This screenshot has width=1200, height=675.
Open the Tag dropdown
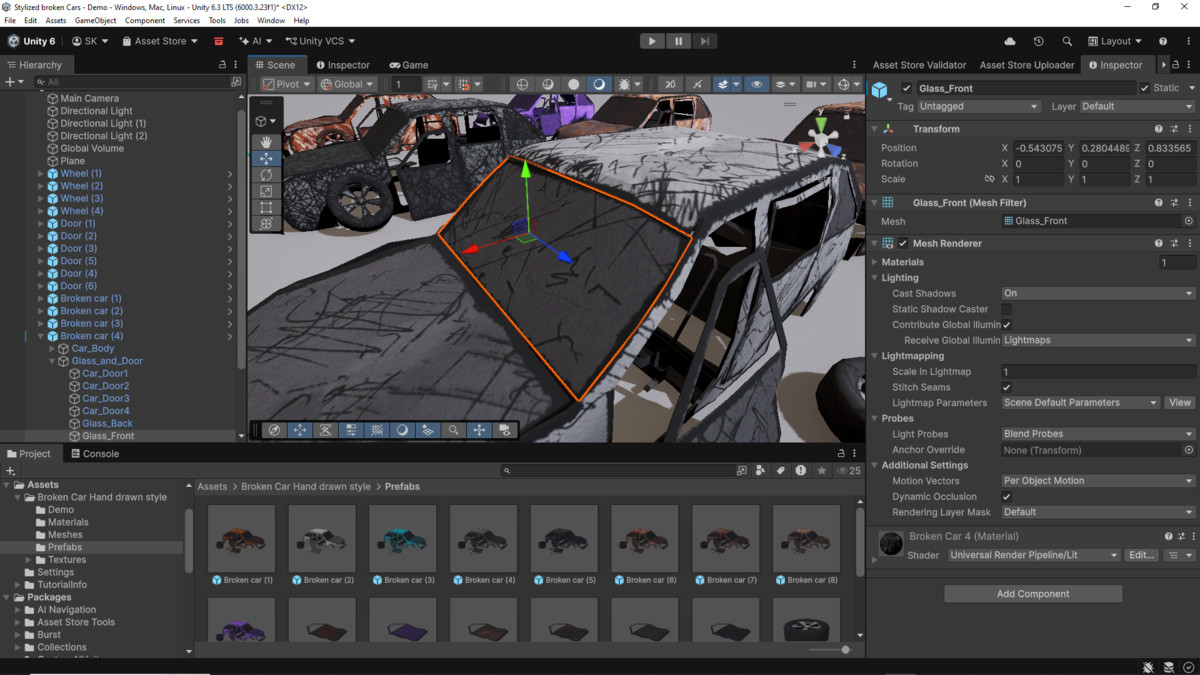(x=979, y=106)
